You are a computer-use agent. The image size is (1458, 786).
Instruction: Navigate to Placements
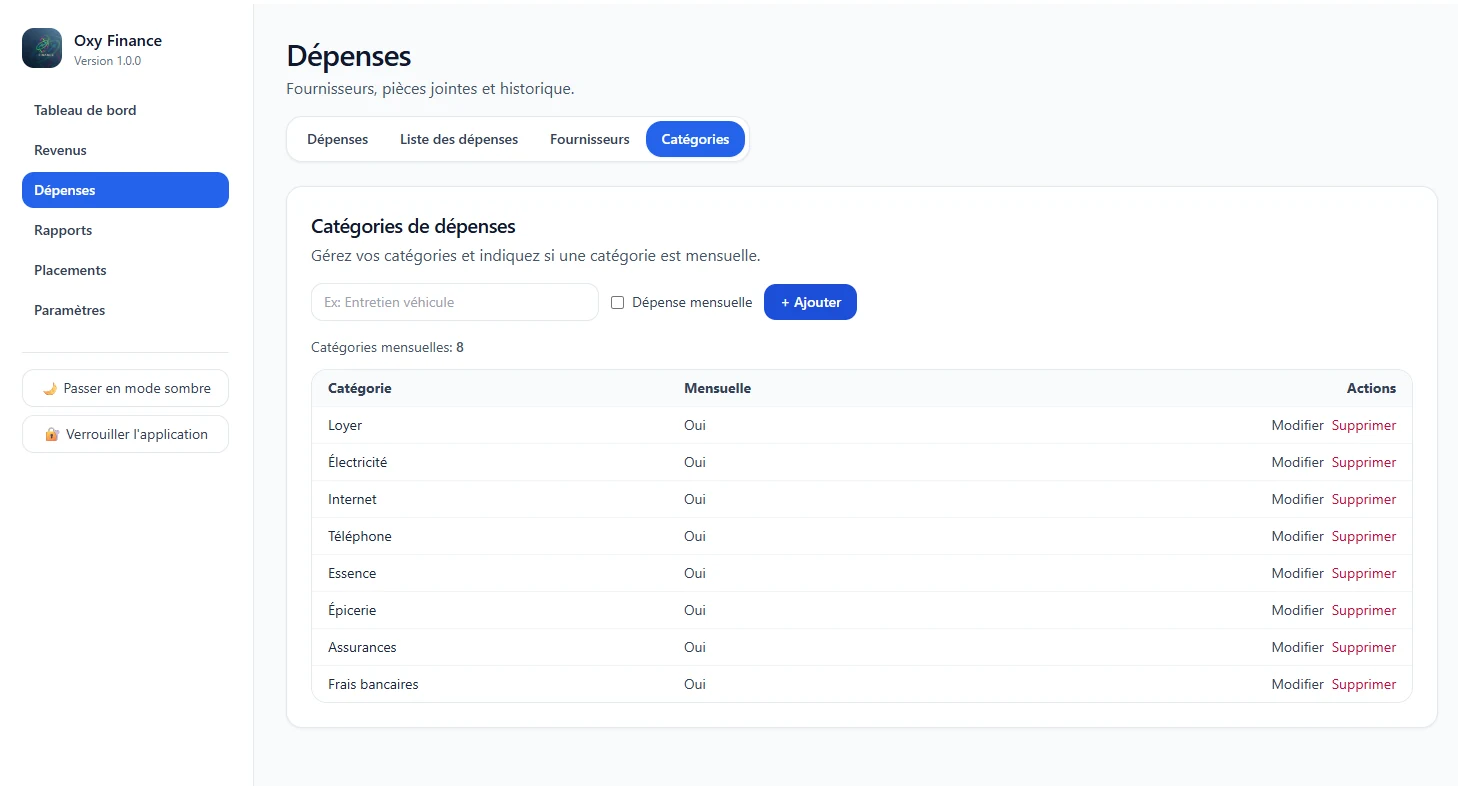coord(125,270)
